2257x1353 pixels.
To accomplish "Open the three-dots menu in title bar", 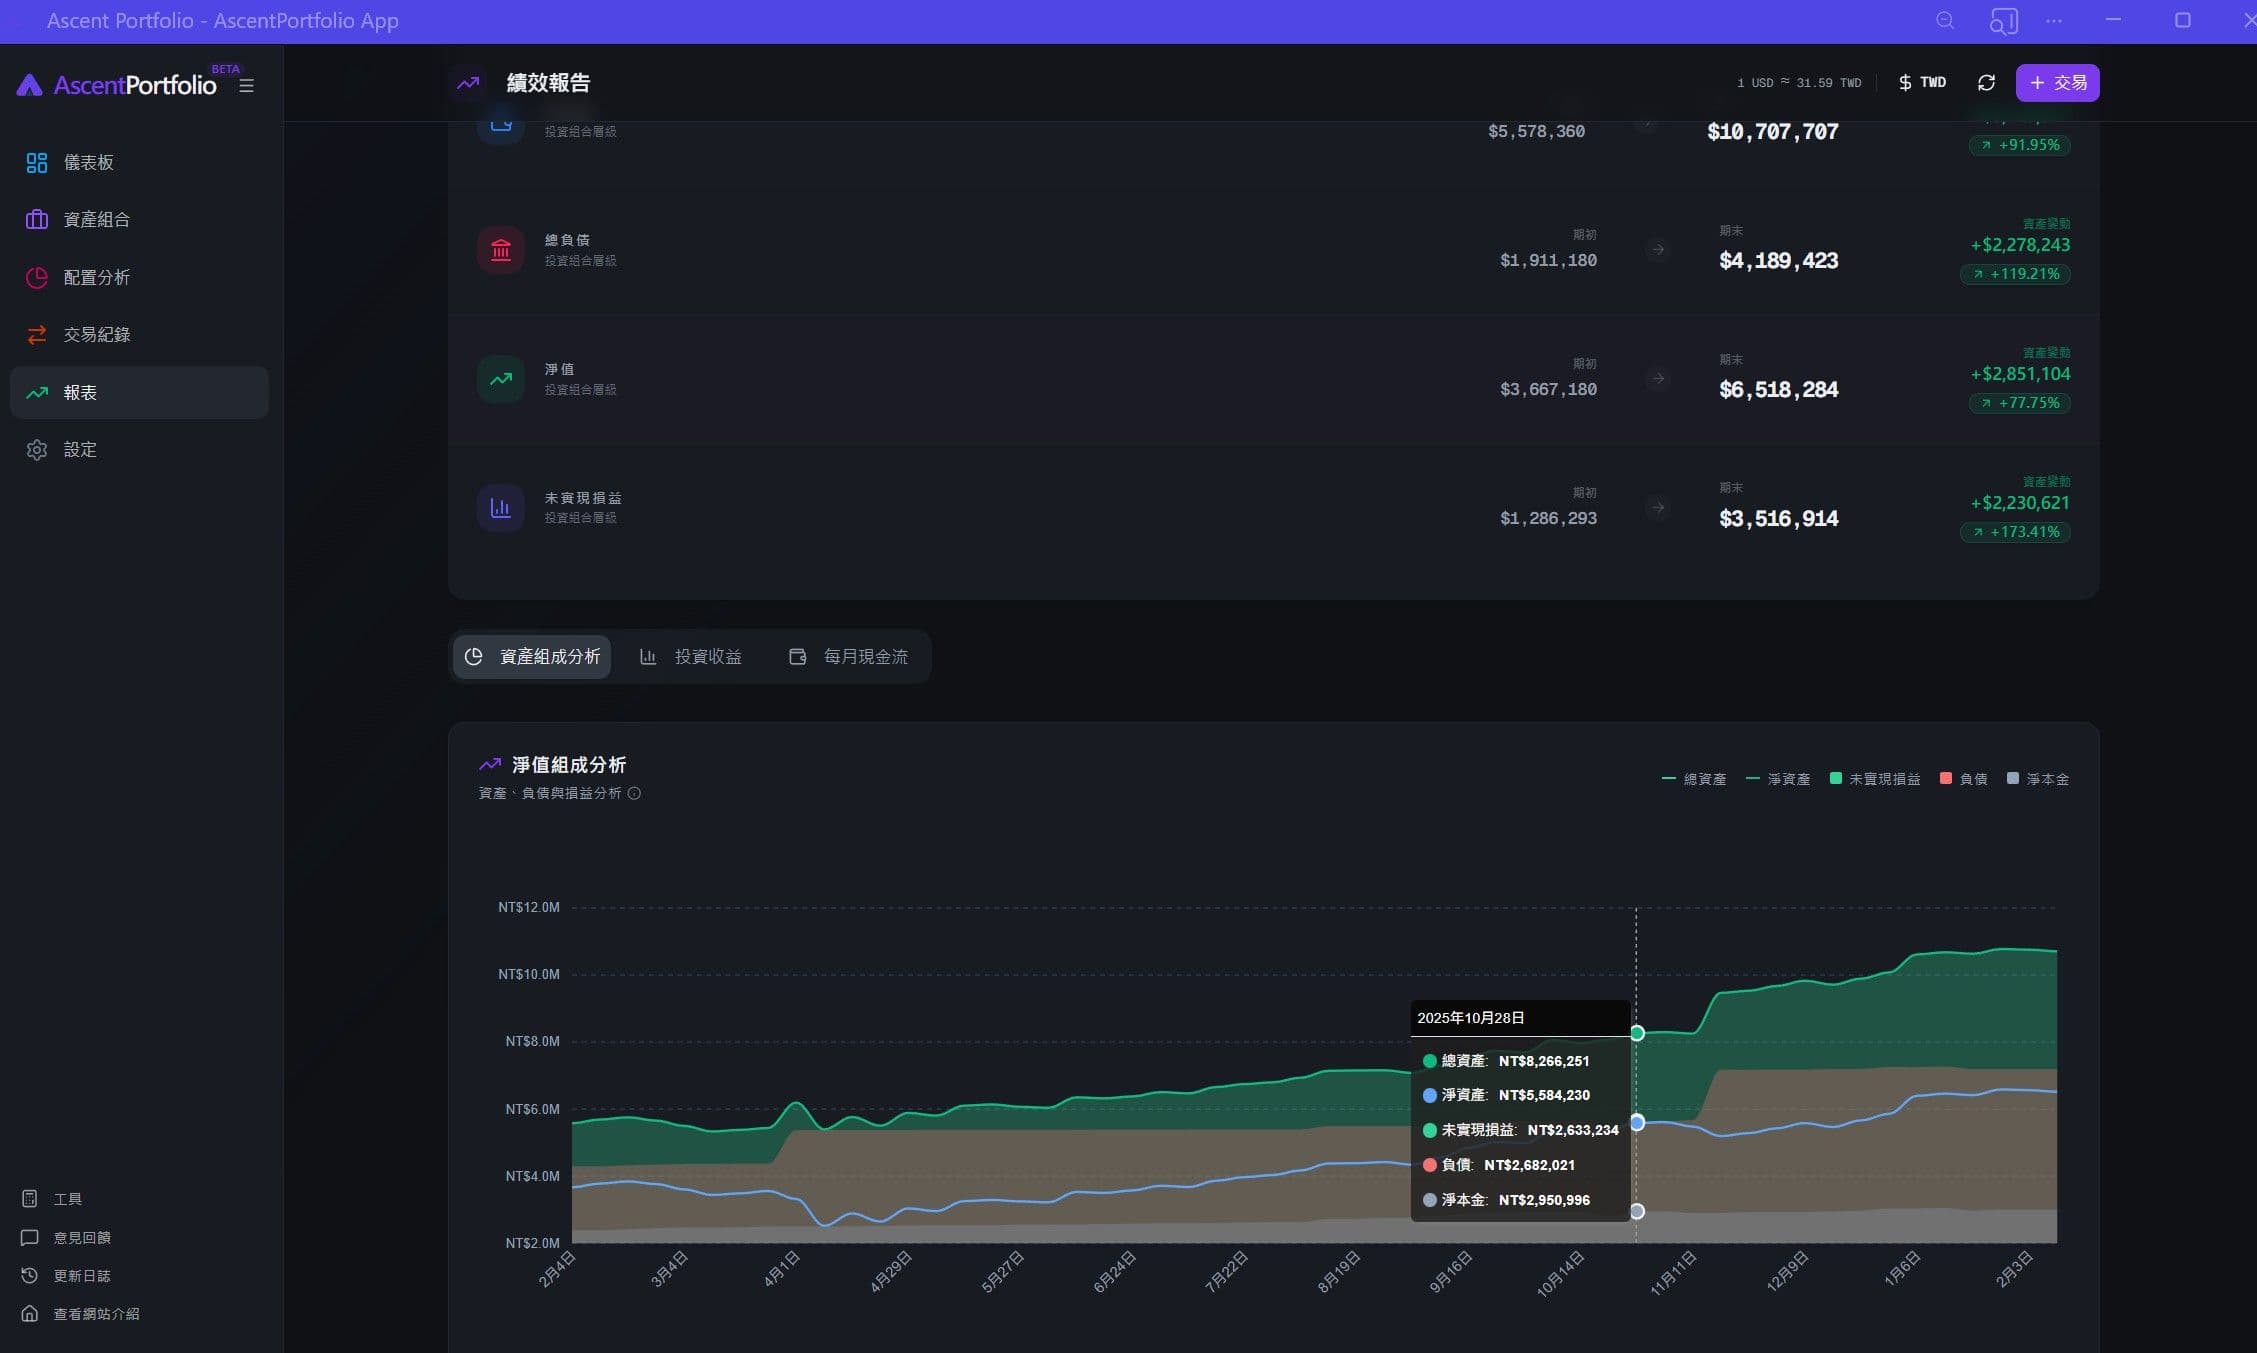I will pyautogui.click(x=2054, y=21).
